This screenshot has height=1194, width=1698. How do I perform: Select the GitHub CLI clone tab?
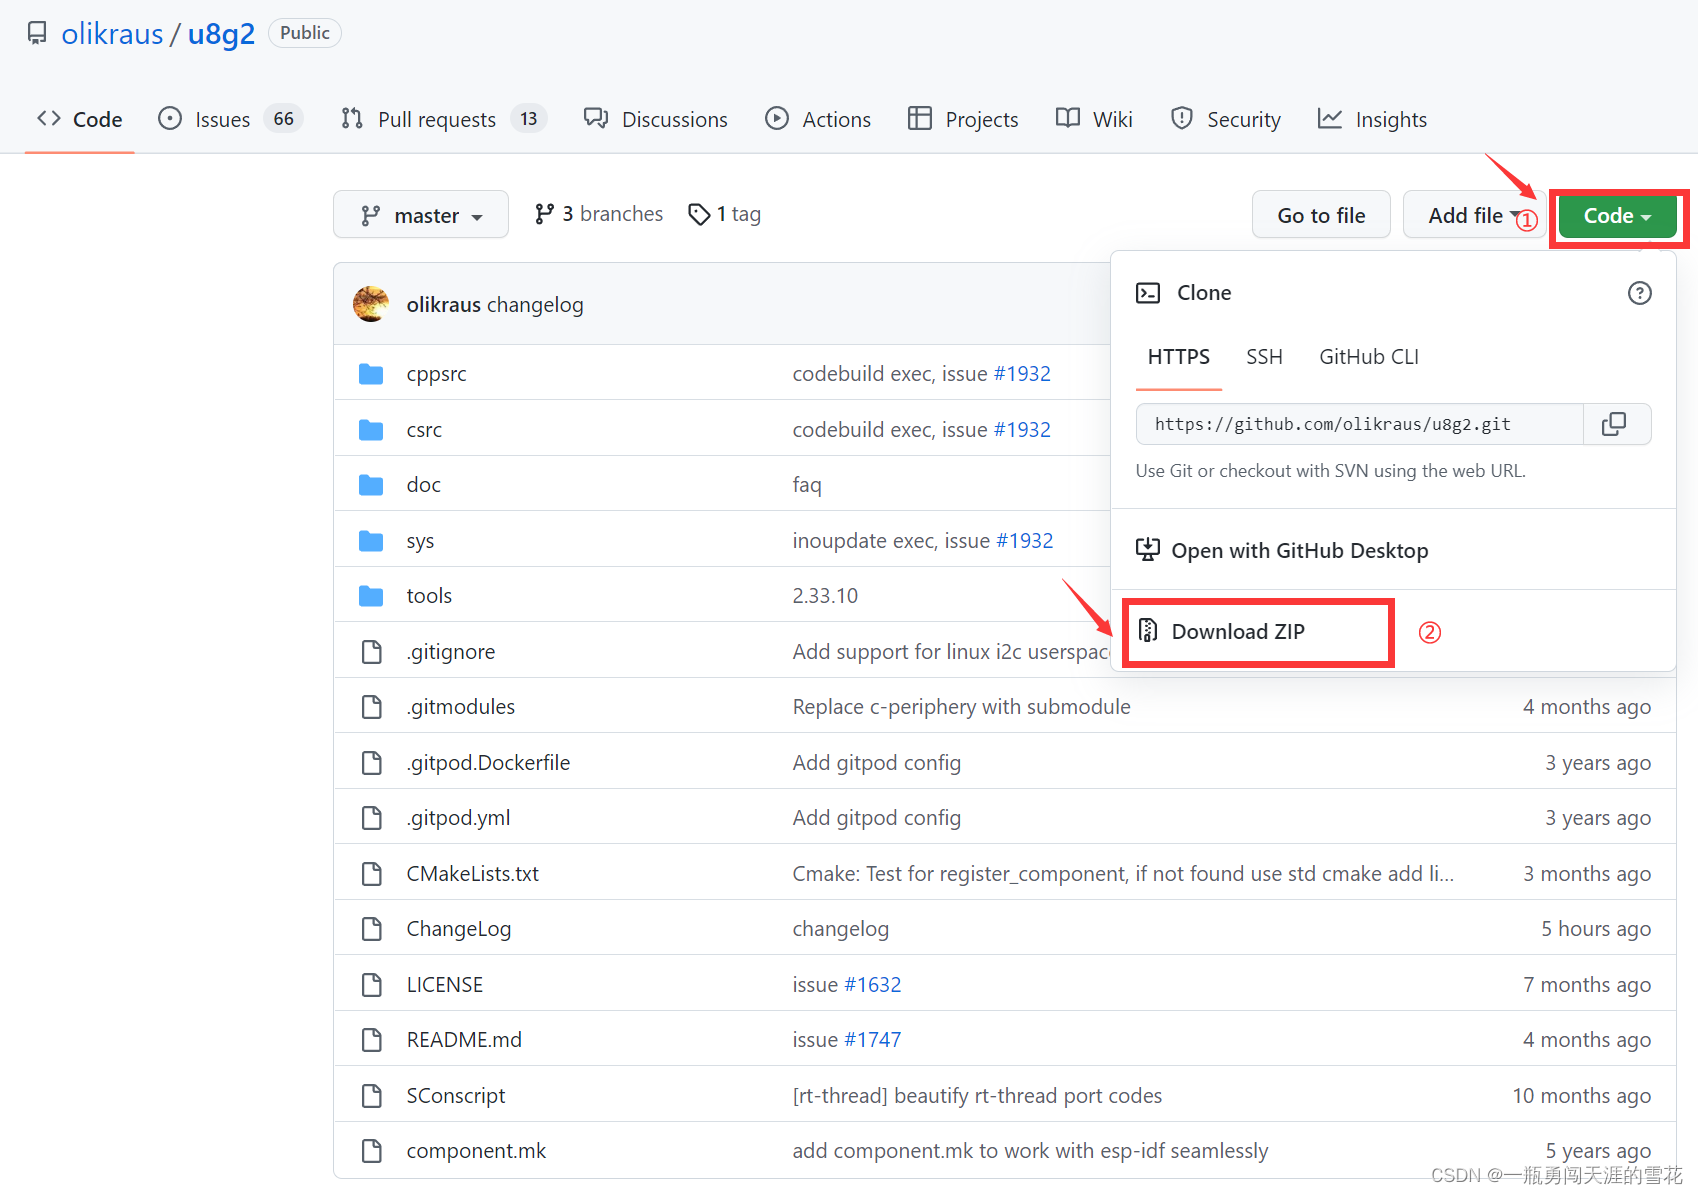tap(1369, 357)
